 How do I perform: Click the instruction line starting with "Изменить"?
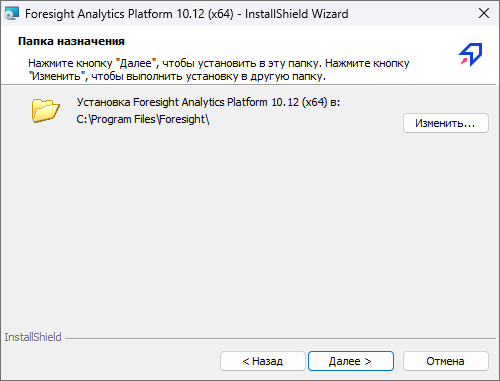(x=177, y=76)
